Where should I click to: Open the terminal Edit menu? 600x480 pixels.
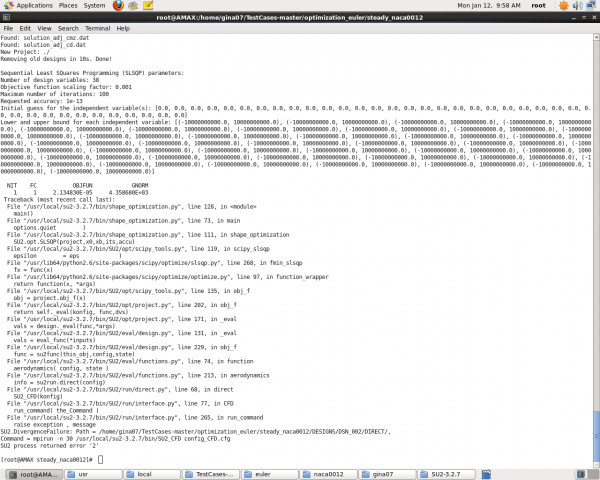pos(25,28)
